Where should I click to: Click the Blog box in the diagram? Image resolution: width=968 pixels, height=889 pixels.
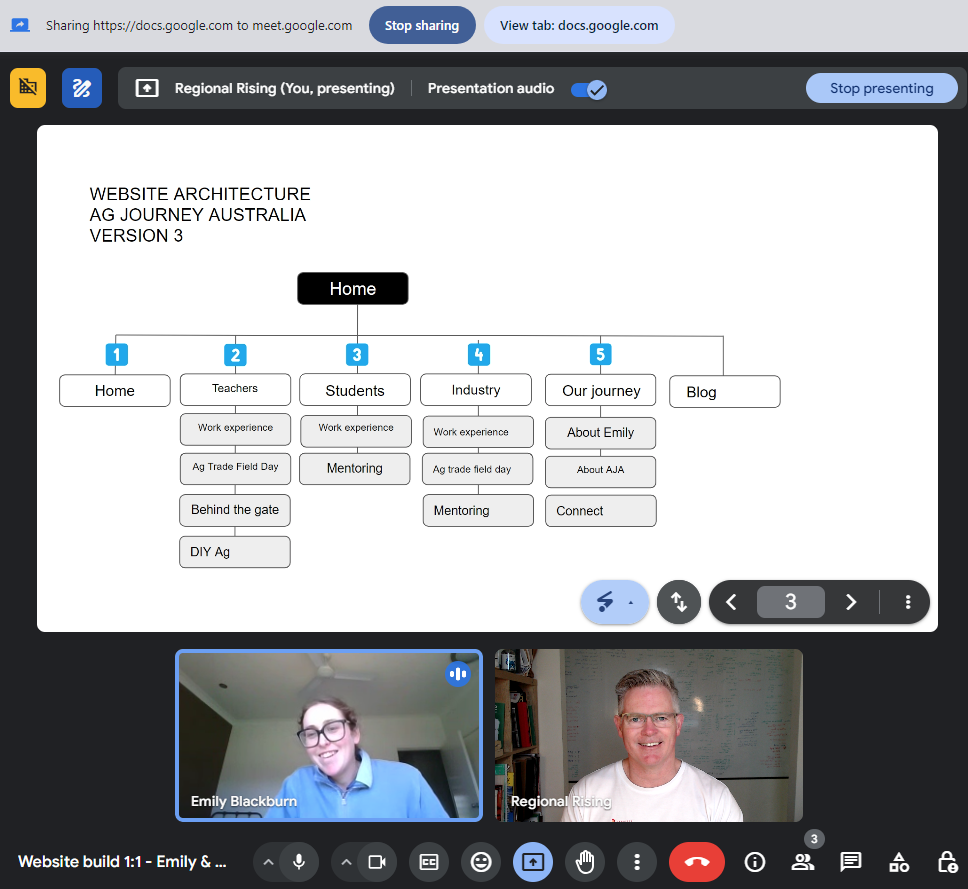click(x=725, y=391)
